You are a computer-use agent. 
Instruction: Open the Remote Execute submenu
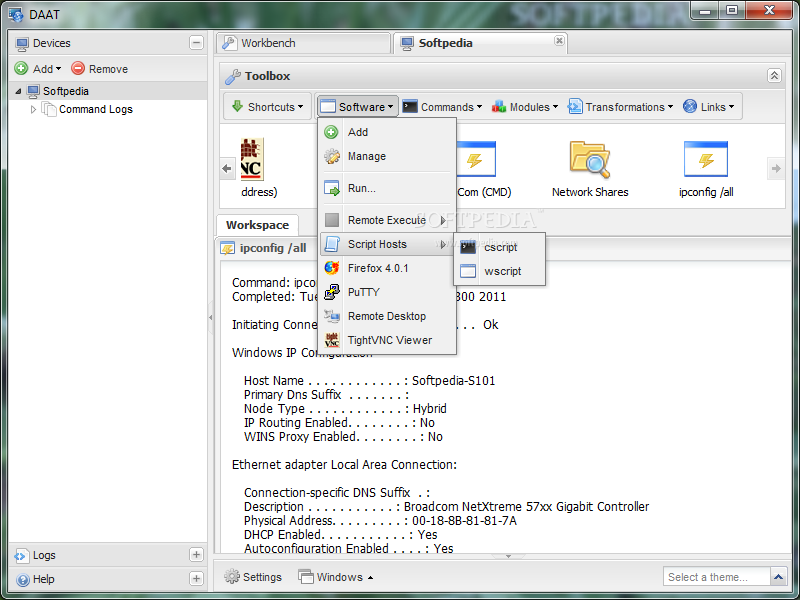[387, 220]
